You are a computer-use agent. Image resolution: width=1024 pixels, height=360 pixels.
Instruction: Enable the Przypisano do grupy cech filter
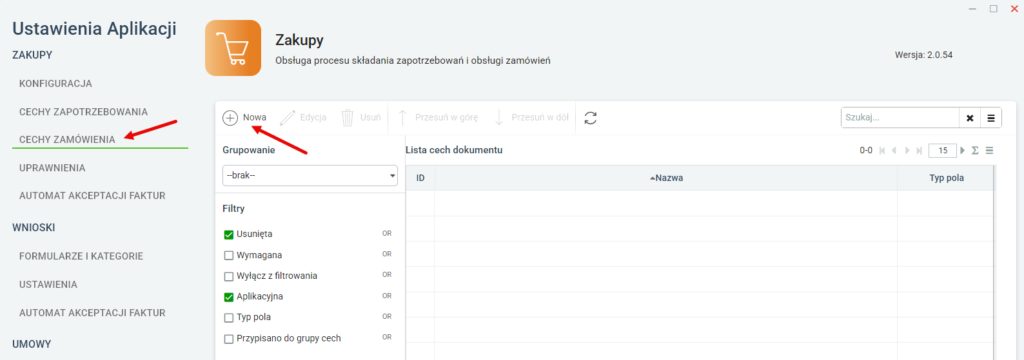pyautogui.click(x=229, y=338)
